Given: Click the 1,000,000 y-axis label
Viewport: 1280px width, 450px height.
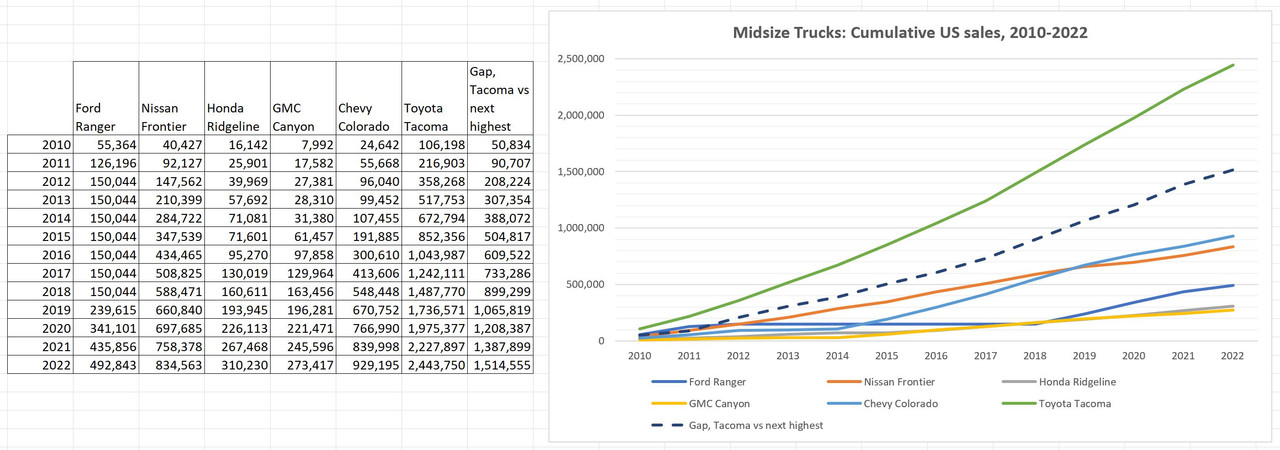Looking at the screenshot, I should pyautogui.click(x=583, y=228).
